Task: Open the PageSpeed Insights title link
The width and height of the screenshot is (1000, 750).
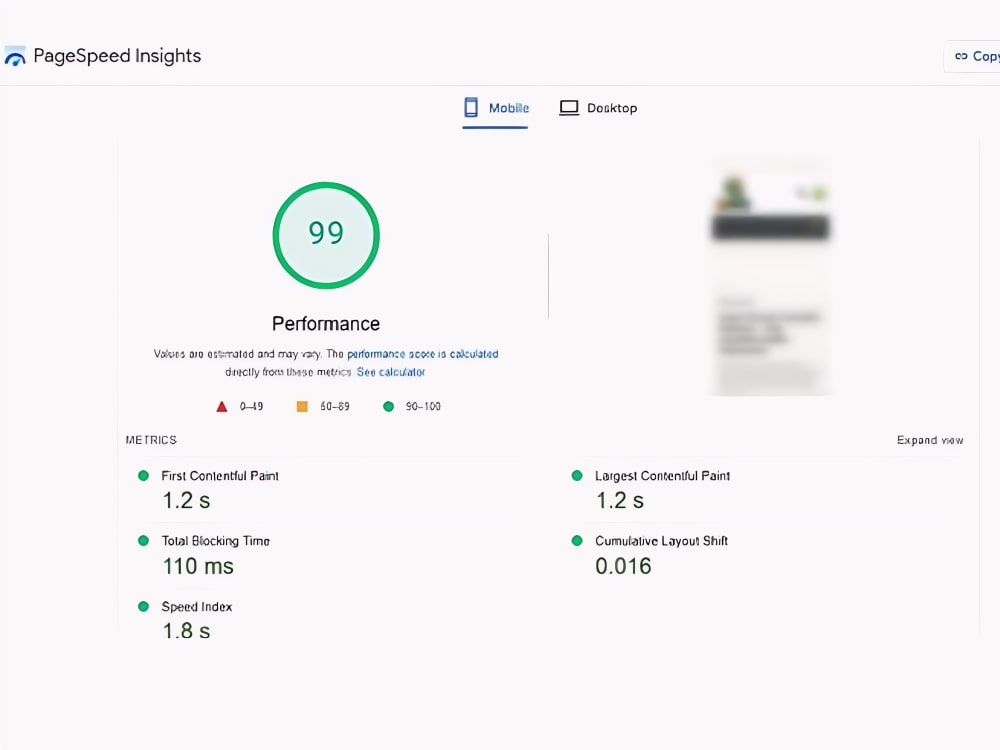Action: [117, 56]
